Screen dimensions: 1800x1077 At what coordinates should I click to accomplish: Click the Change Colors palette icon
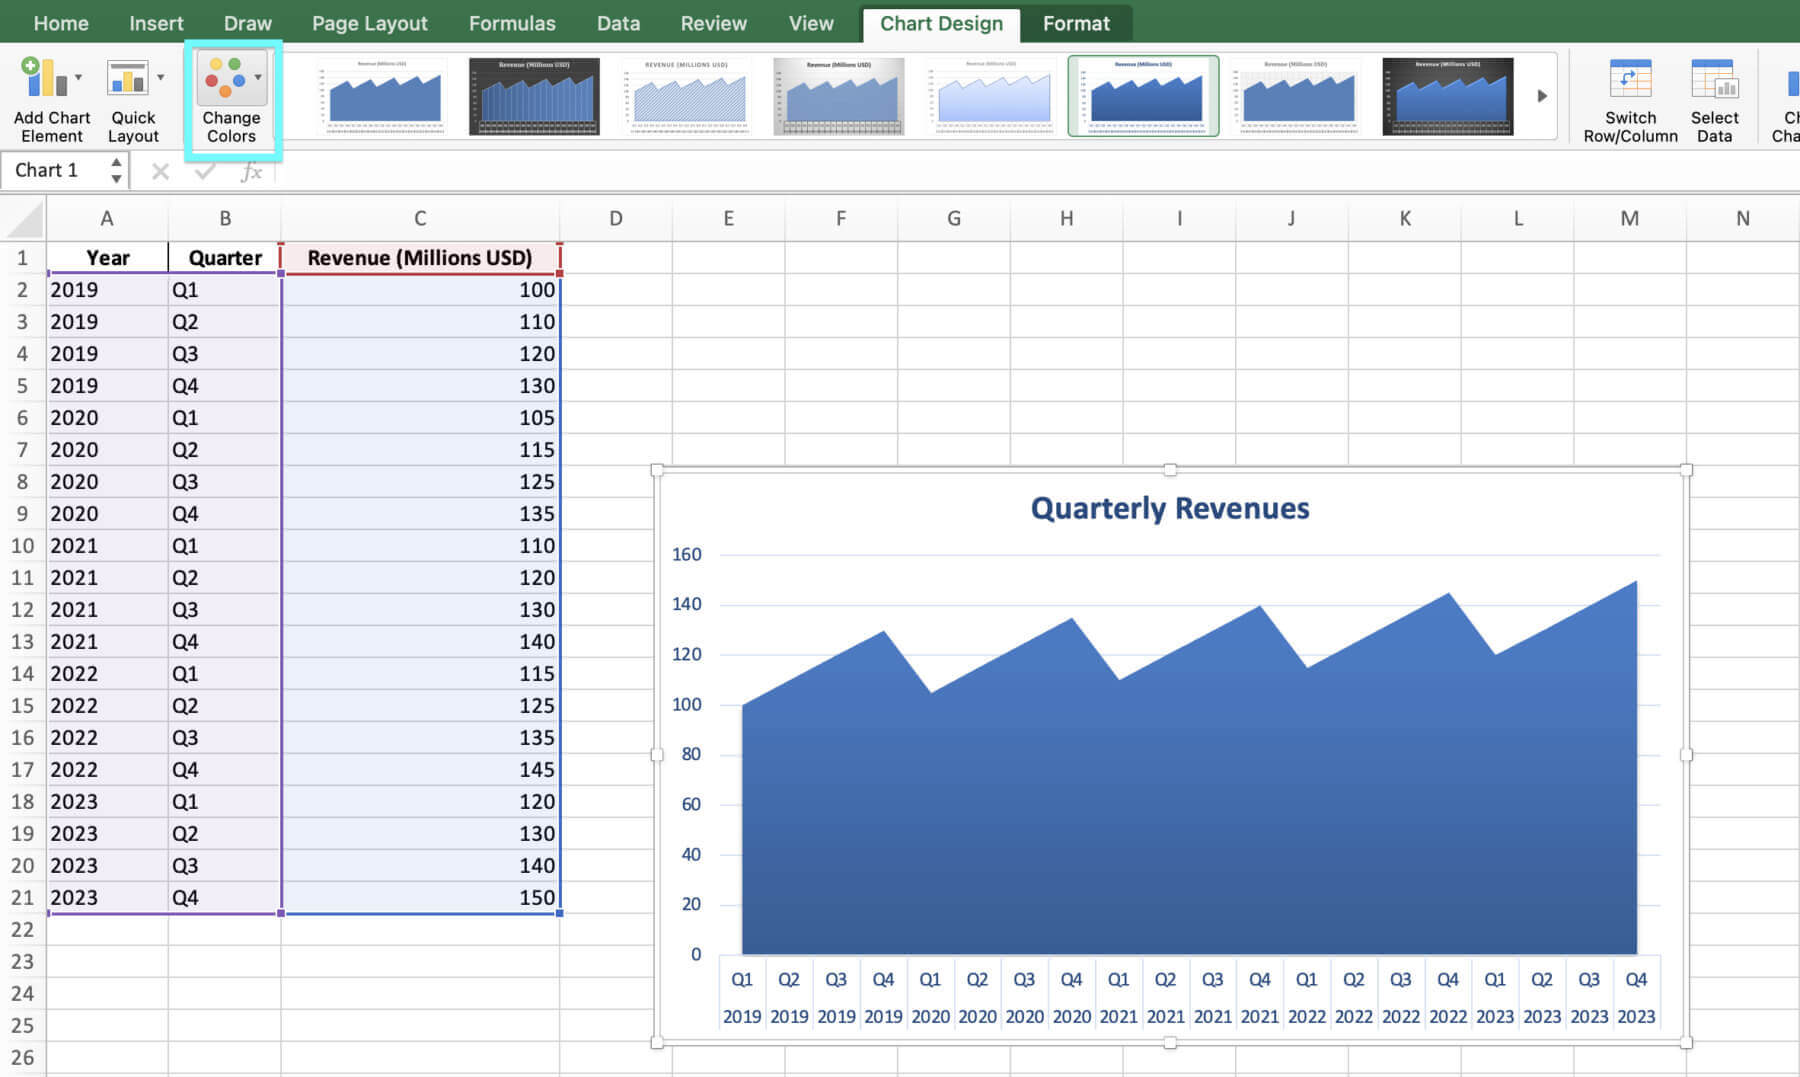225,77
